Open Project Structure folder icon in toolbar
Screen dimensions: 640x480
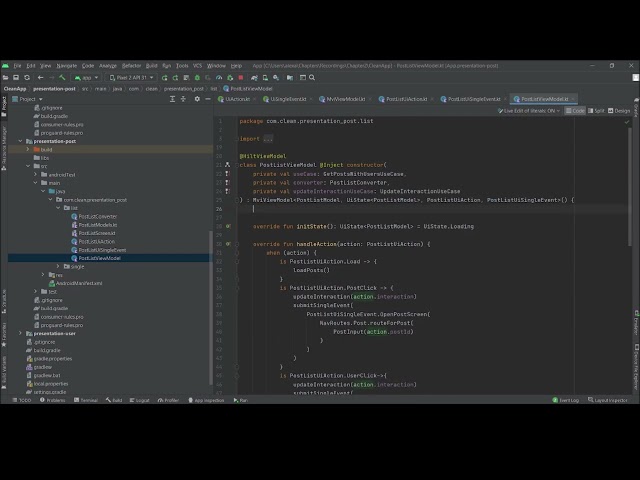(290, 78)
